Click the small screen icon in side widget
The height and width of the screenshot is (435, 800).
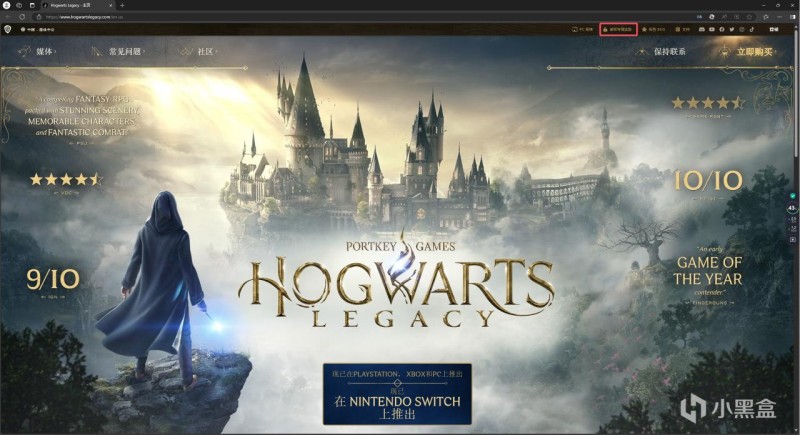pyautogui.click(x=793, y=239)
